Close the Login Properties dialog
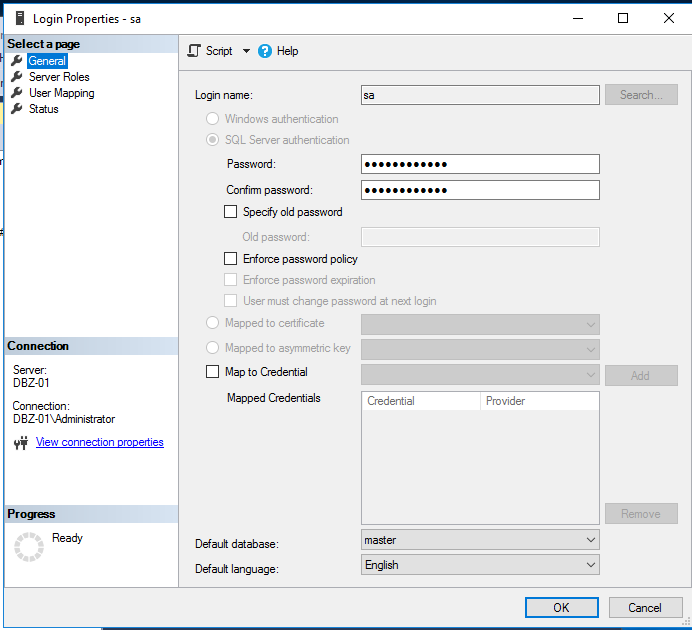This screenshot has height=630, width=692. pyautogui.click(x=669, y=18)
